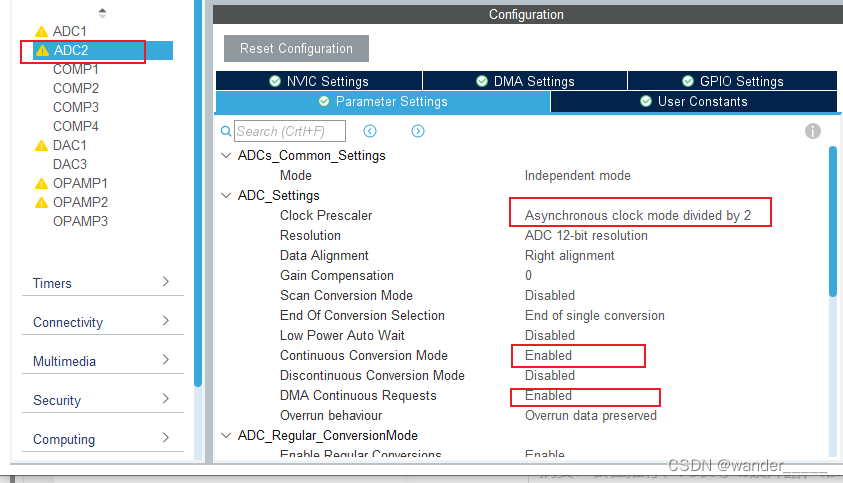The image size is (843, 483).
Task: Select DAC1 in the peripheral list
Action: click(69, 145)
